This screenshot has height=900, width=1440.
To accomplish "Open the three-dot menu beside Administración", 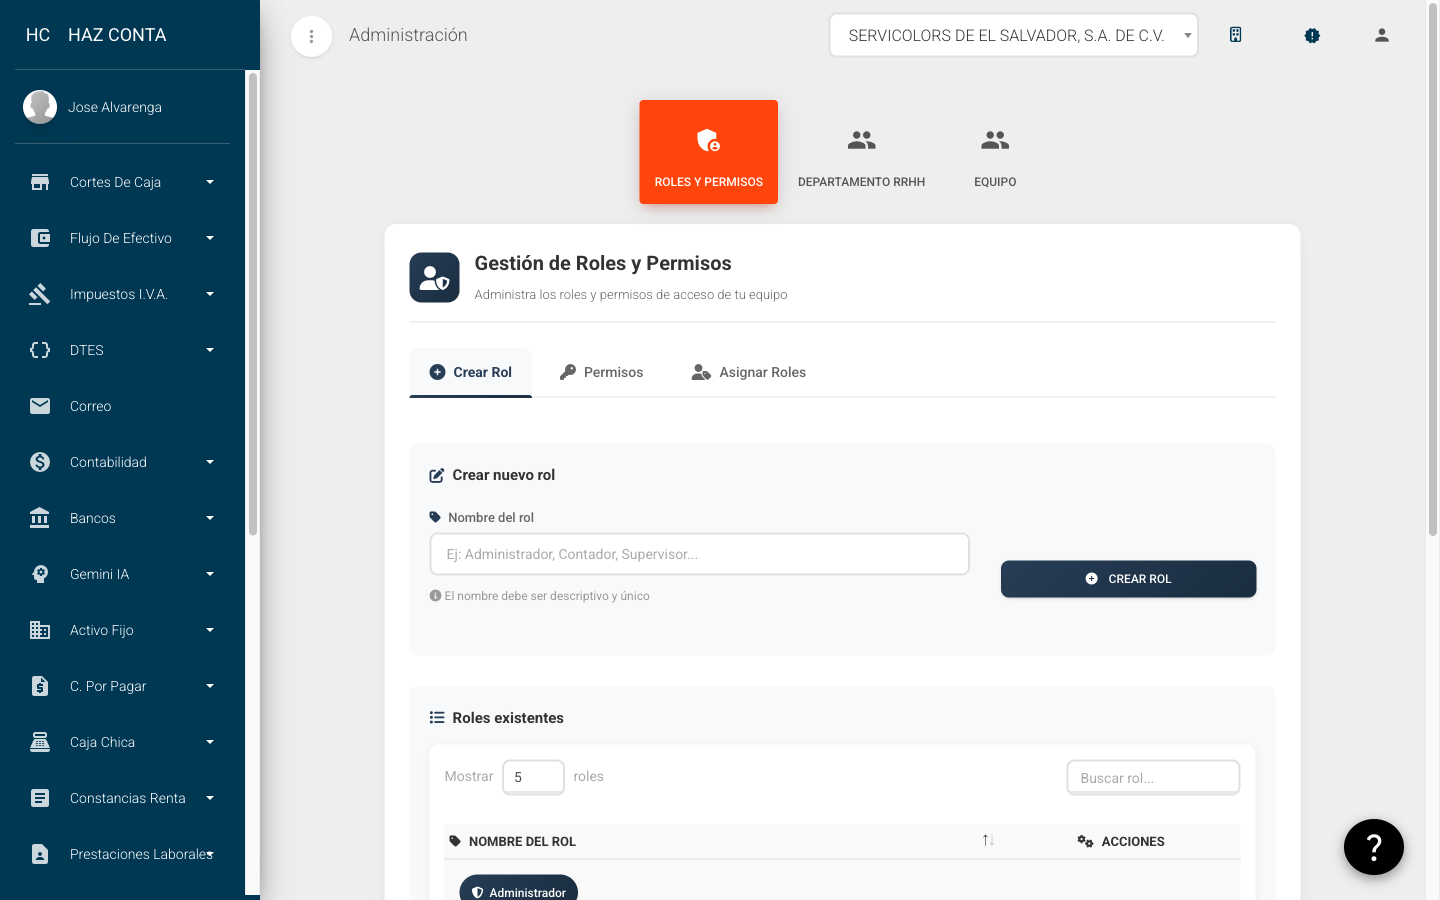I will point(311,36).
